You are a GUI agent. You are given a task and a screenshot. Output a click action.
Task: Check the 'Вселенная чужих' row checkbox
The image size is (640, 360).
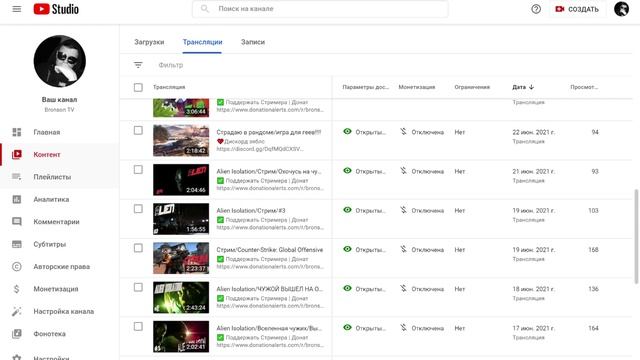coord(138,327)
